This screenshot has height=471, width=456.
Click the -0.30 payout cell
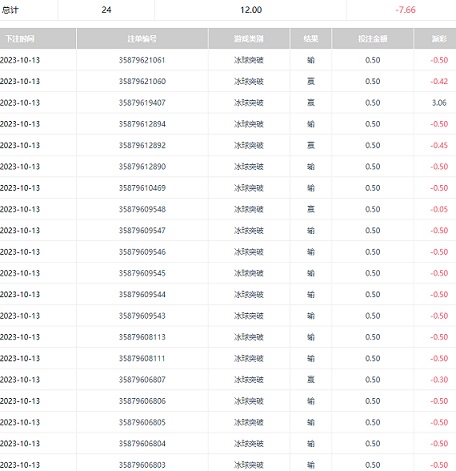tap(439, 380)
